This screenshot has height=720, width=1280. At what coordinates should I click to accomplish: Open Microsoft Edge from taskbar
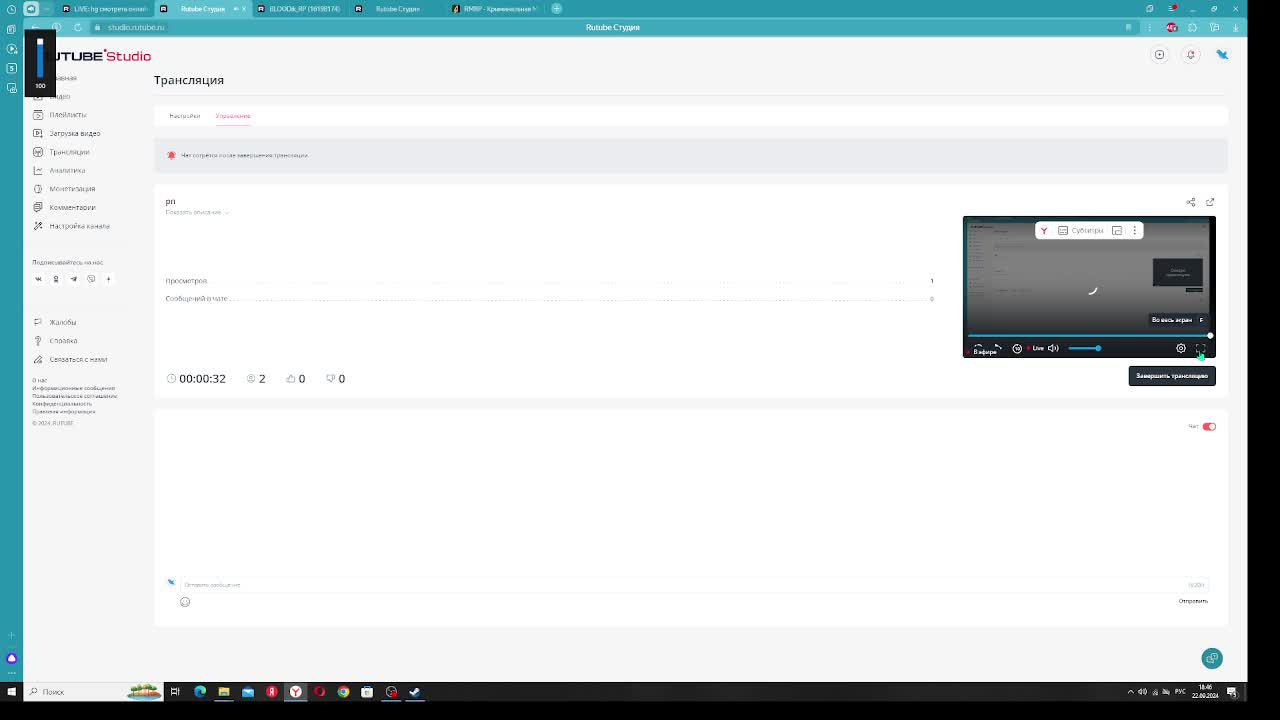click(x=200, y=691)
